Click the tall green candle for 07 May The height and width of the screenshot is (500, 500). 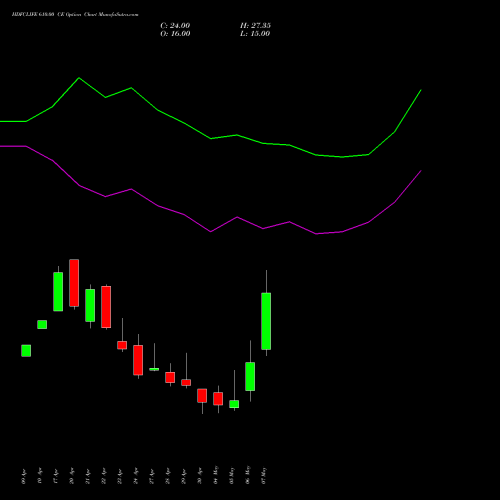tap(266, 321)
